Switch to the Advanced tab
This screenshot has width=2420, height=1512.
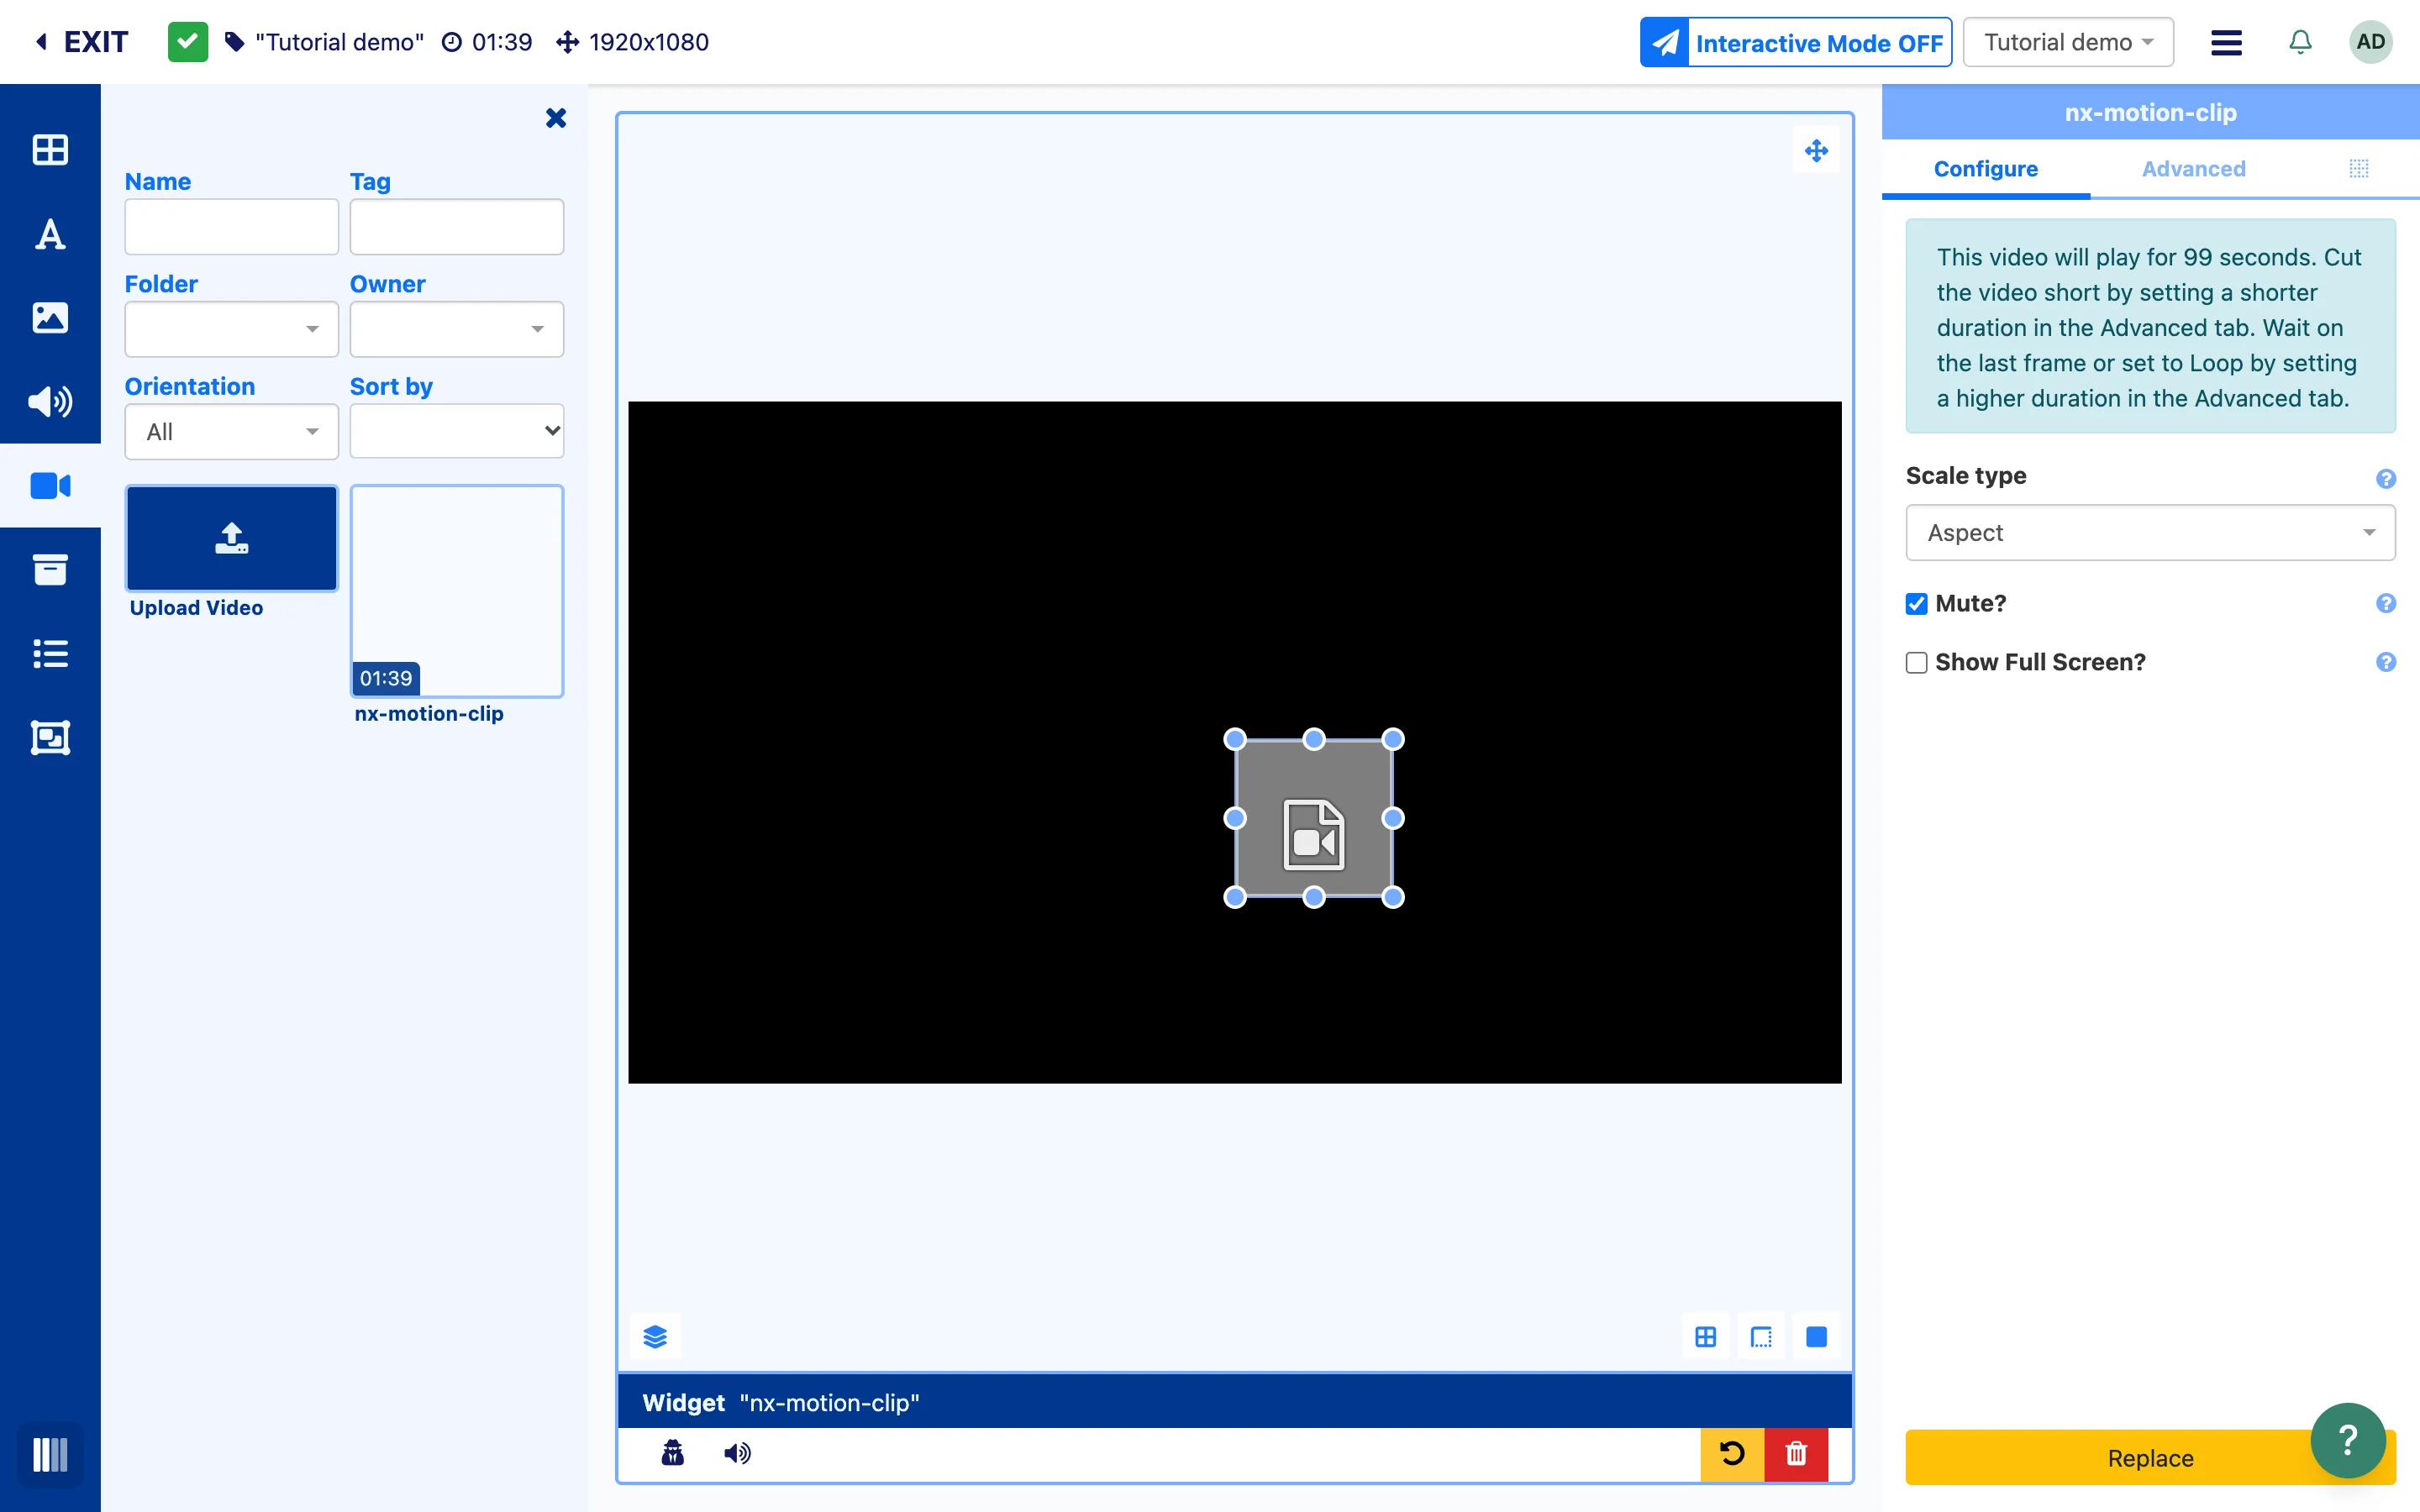point(2194,169)
